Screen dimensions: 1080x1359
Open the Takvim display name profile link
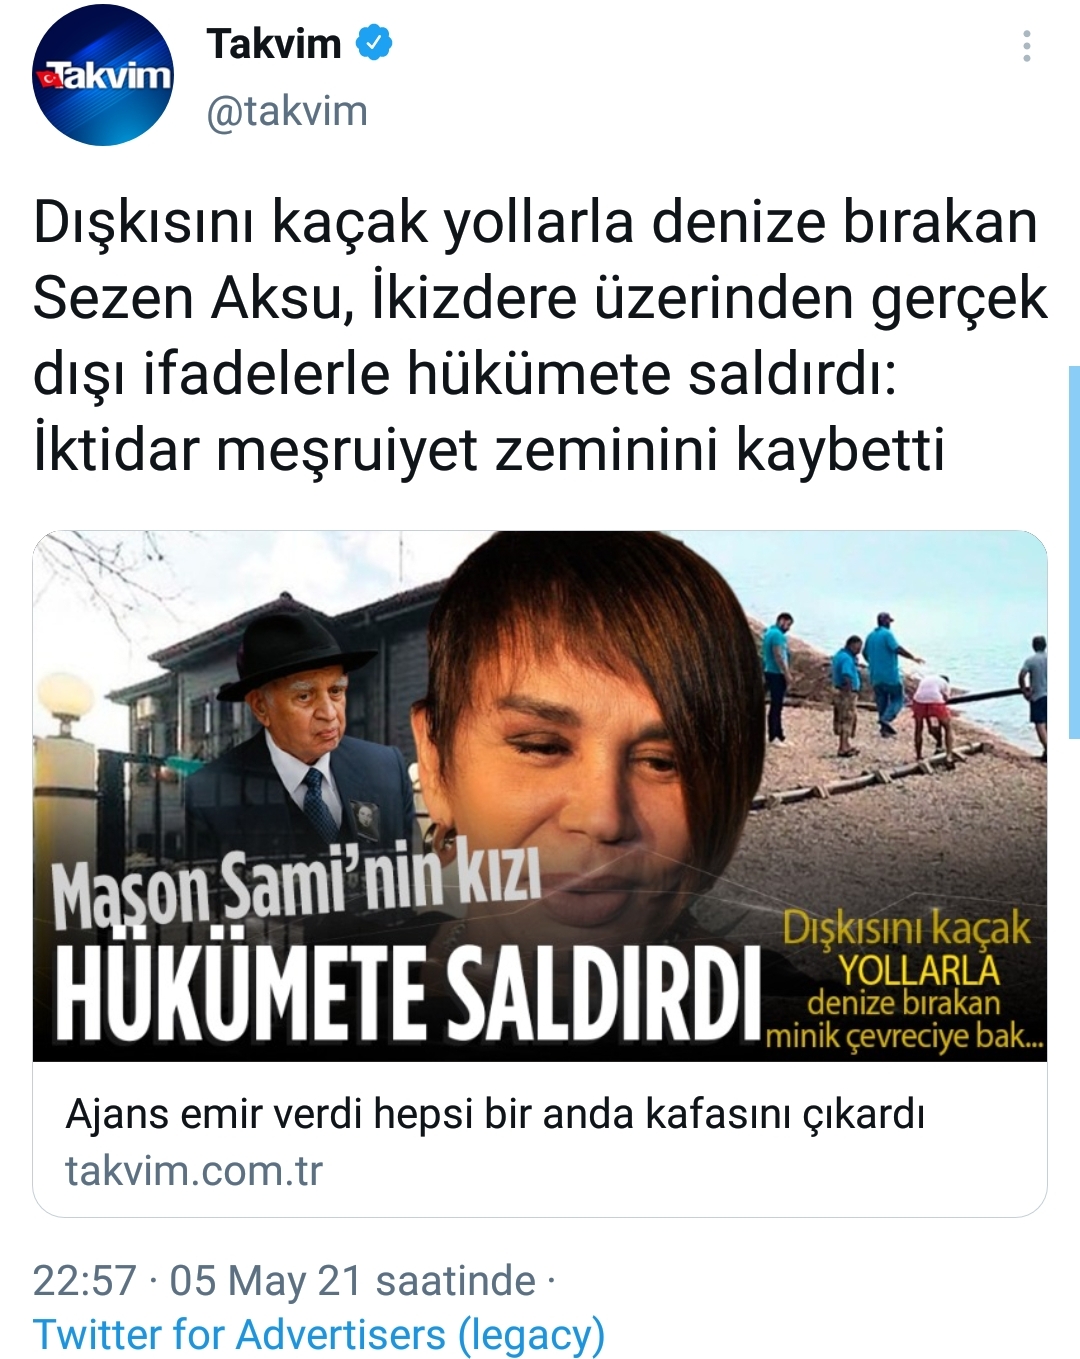tap(274, 43)
